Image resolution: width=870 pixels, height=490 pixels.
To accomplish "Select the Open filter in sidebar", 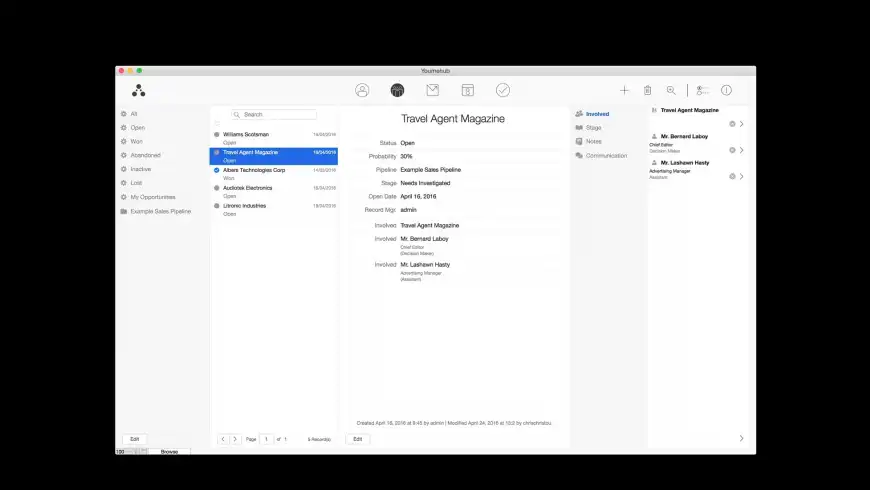I will [x=138, y=128].
